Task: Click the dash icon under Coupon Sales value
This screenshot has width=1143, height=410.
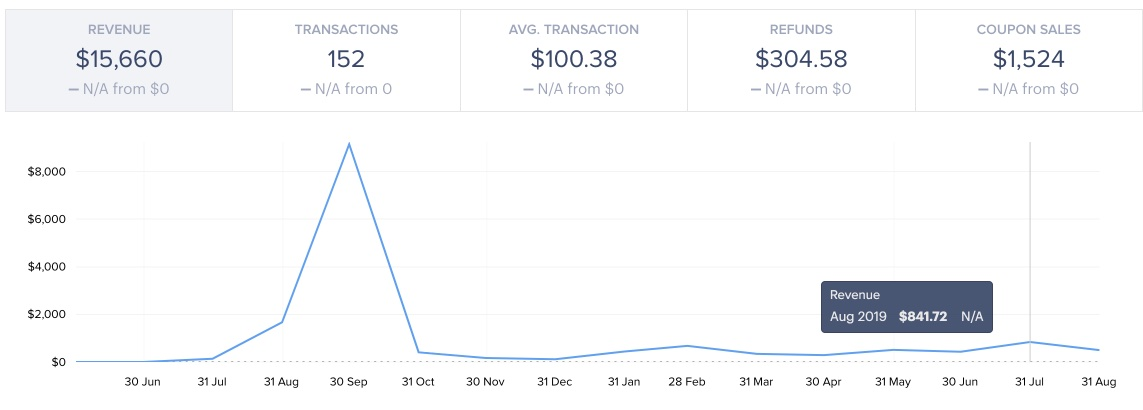Action: pos(985,89)
